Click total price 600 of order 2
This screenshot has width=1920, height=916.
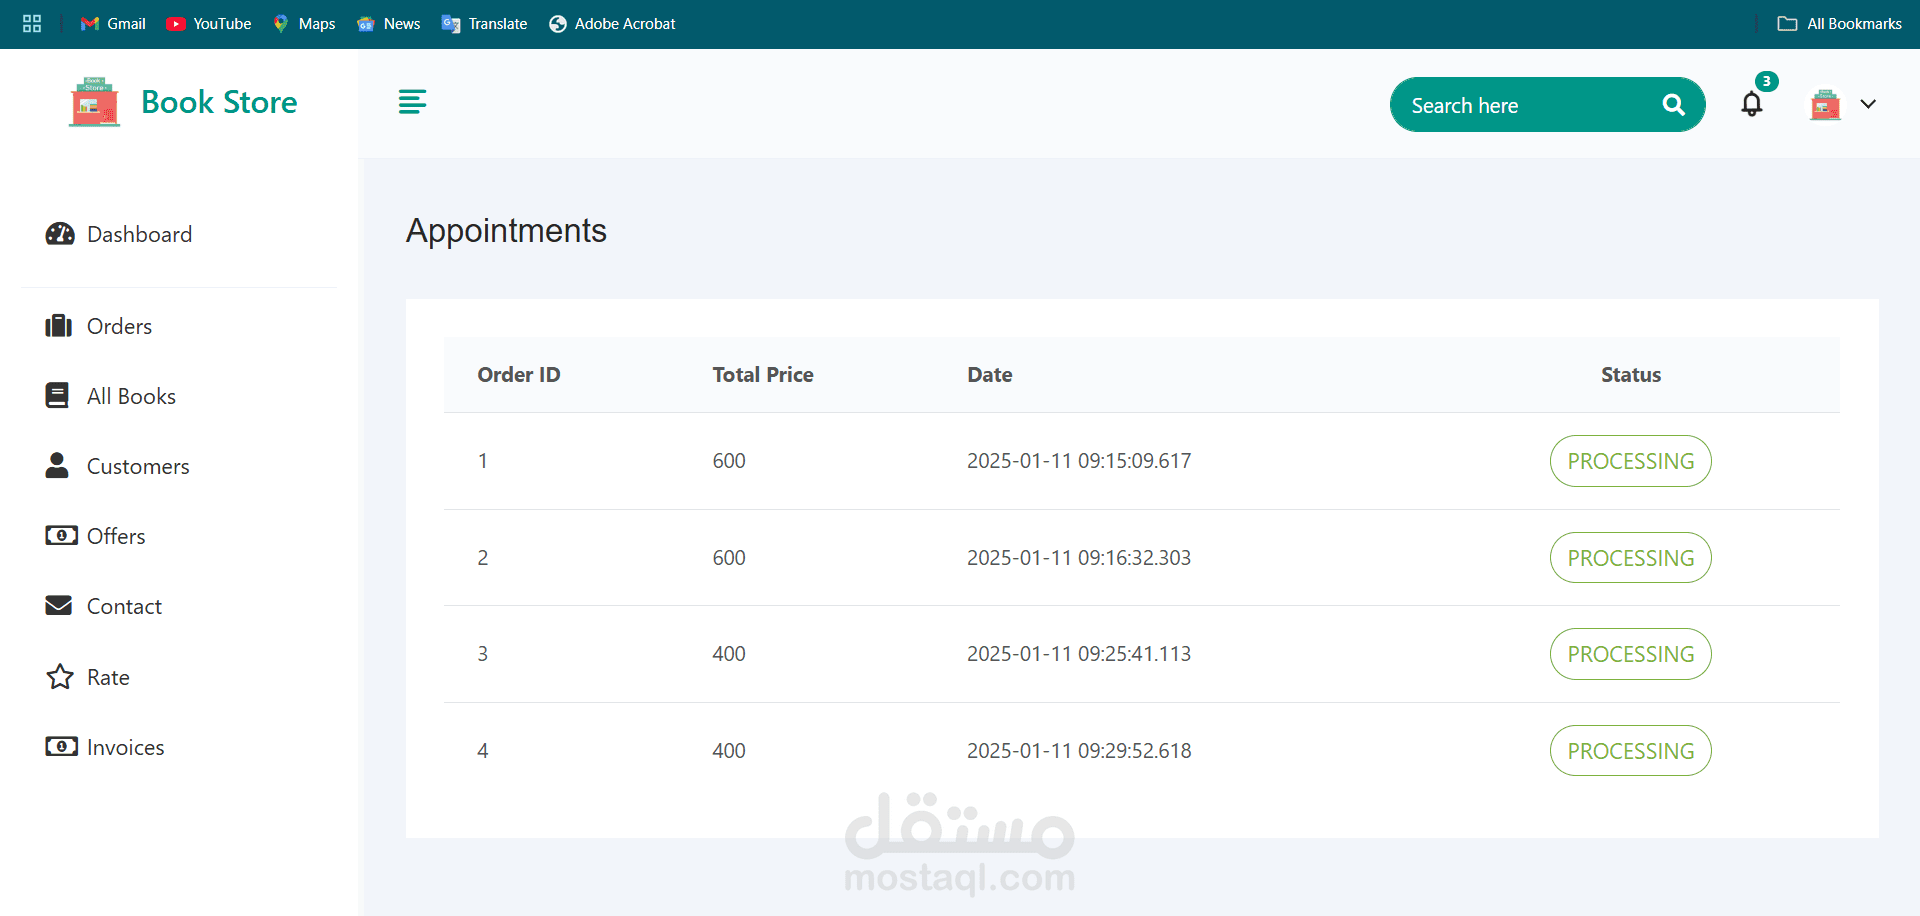click(x=729, y=558)
